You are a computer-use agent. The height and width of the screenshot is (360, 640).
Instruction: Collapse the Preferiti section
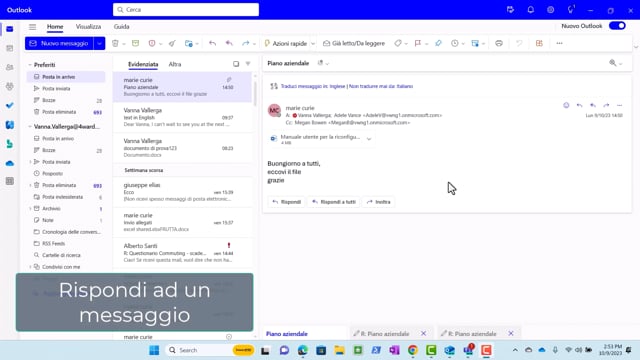tap(30, 65)
